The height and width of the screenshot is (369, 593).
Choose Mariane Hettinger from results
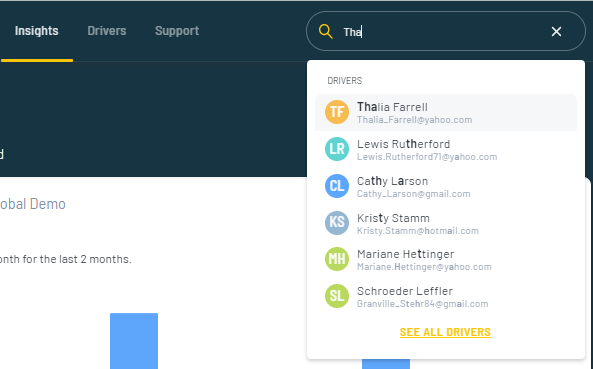click(x=446, y=259)
